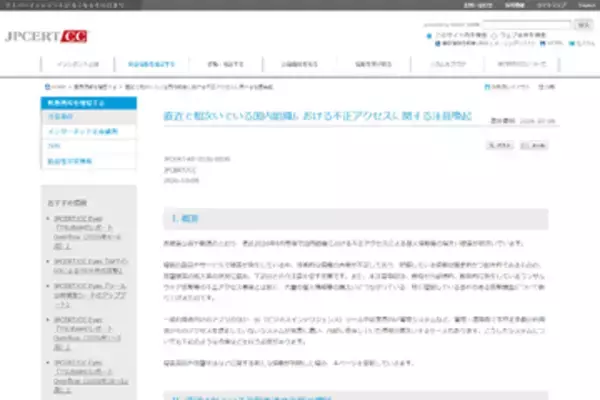Open the fifth main navigation tab
This screenshot has width=600, height=400.
click(373, 64)
